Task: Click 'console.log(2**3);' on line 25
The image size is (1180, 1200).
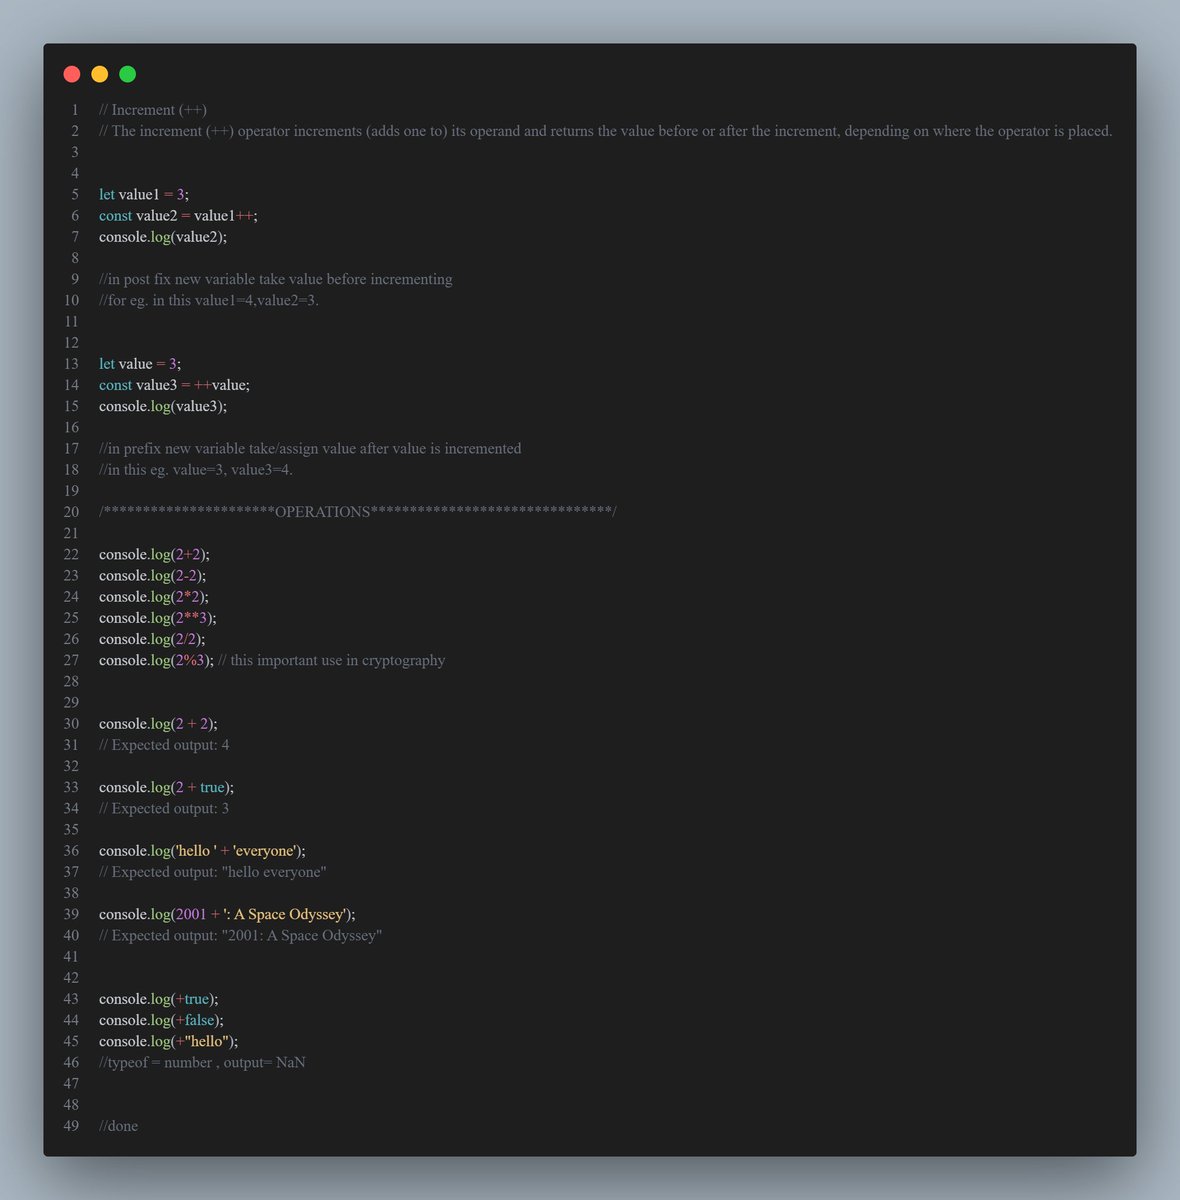Action: tap(158, 618)
